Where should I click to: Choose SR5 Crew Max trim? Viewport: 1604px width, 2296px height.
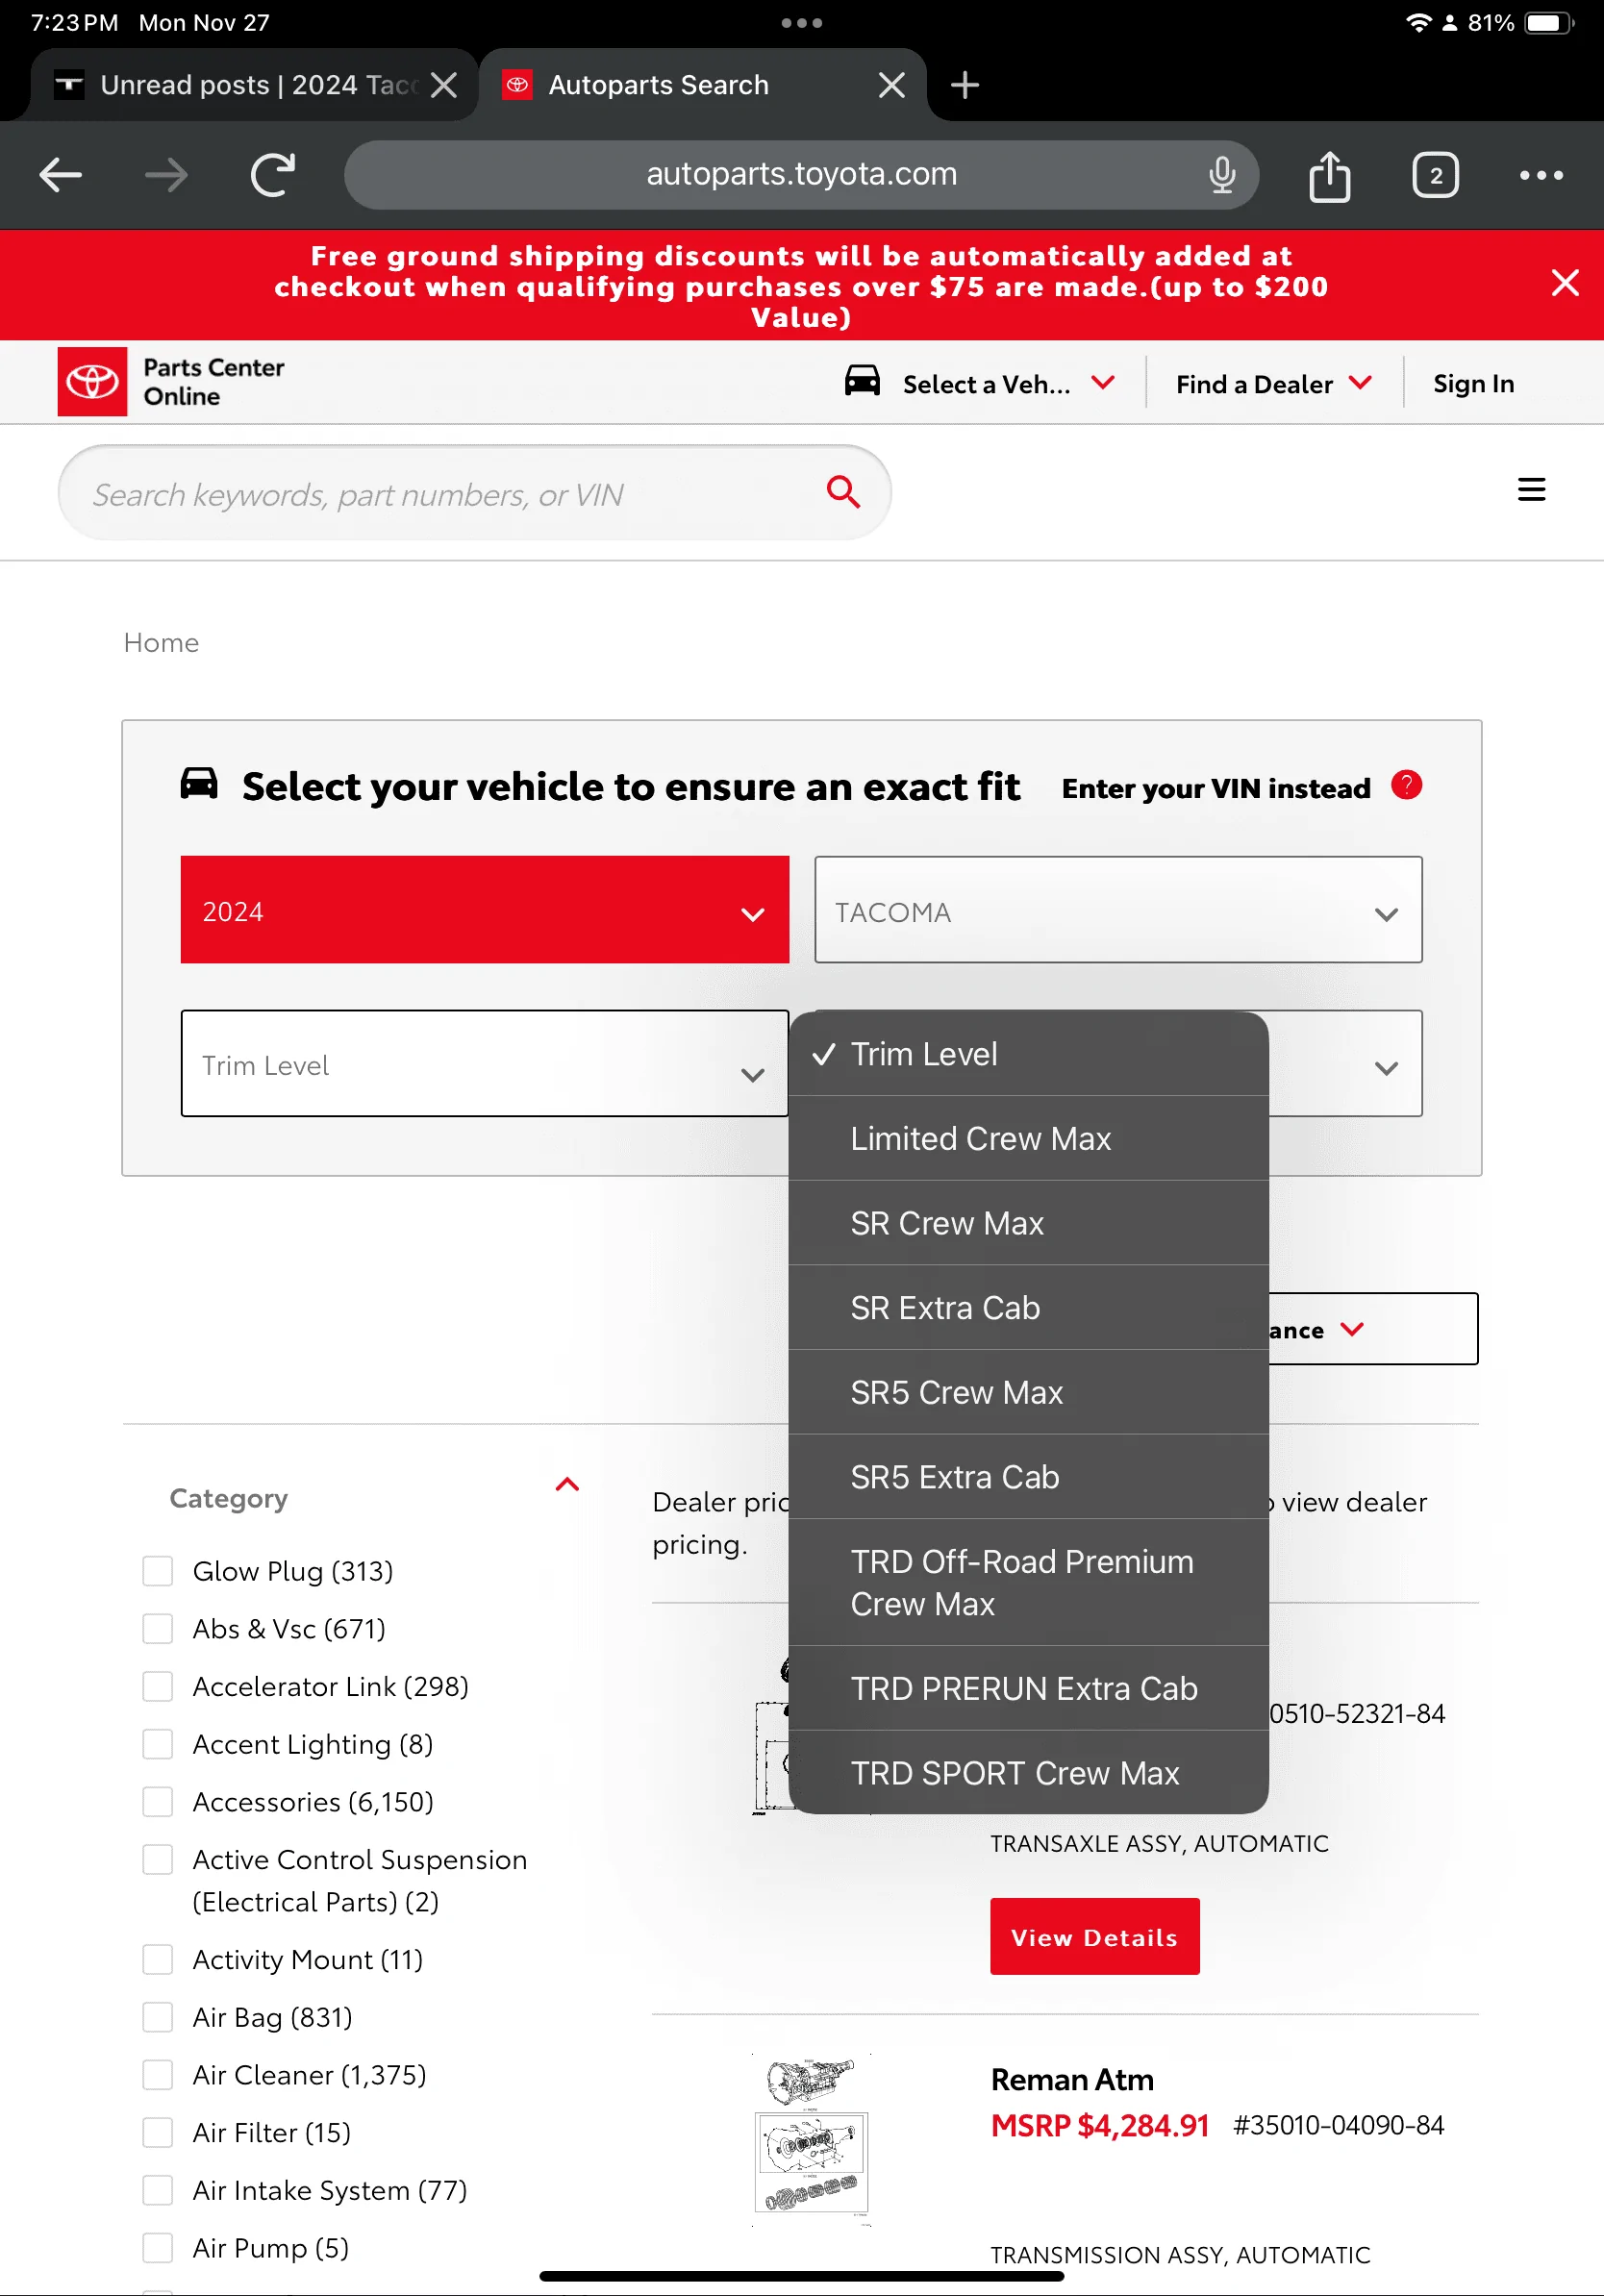1028,1392
